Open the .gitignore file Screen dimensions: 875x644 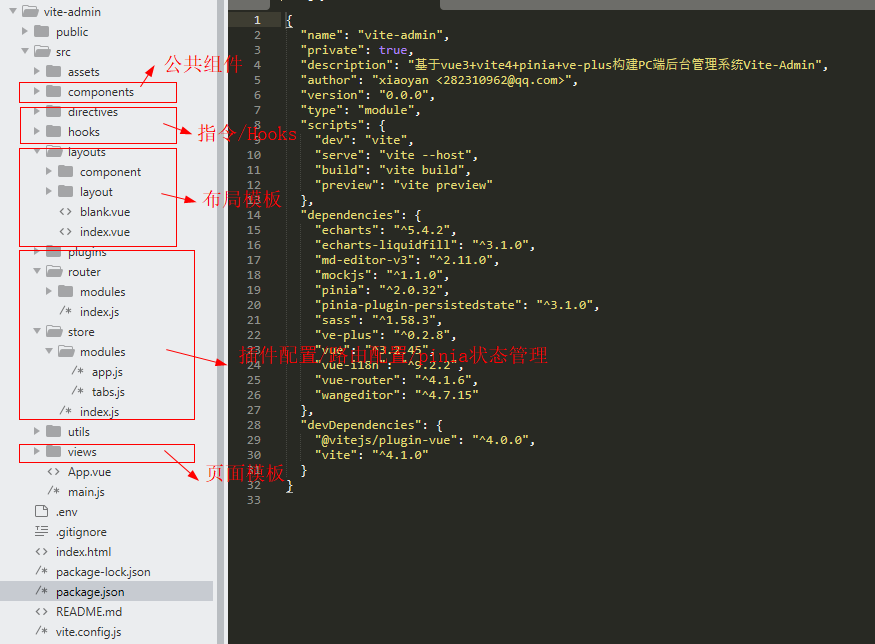point(81,532)
